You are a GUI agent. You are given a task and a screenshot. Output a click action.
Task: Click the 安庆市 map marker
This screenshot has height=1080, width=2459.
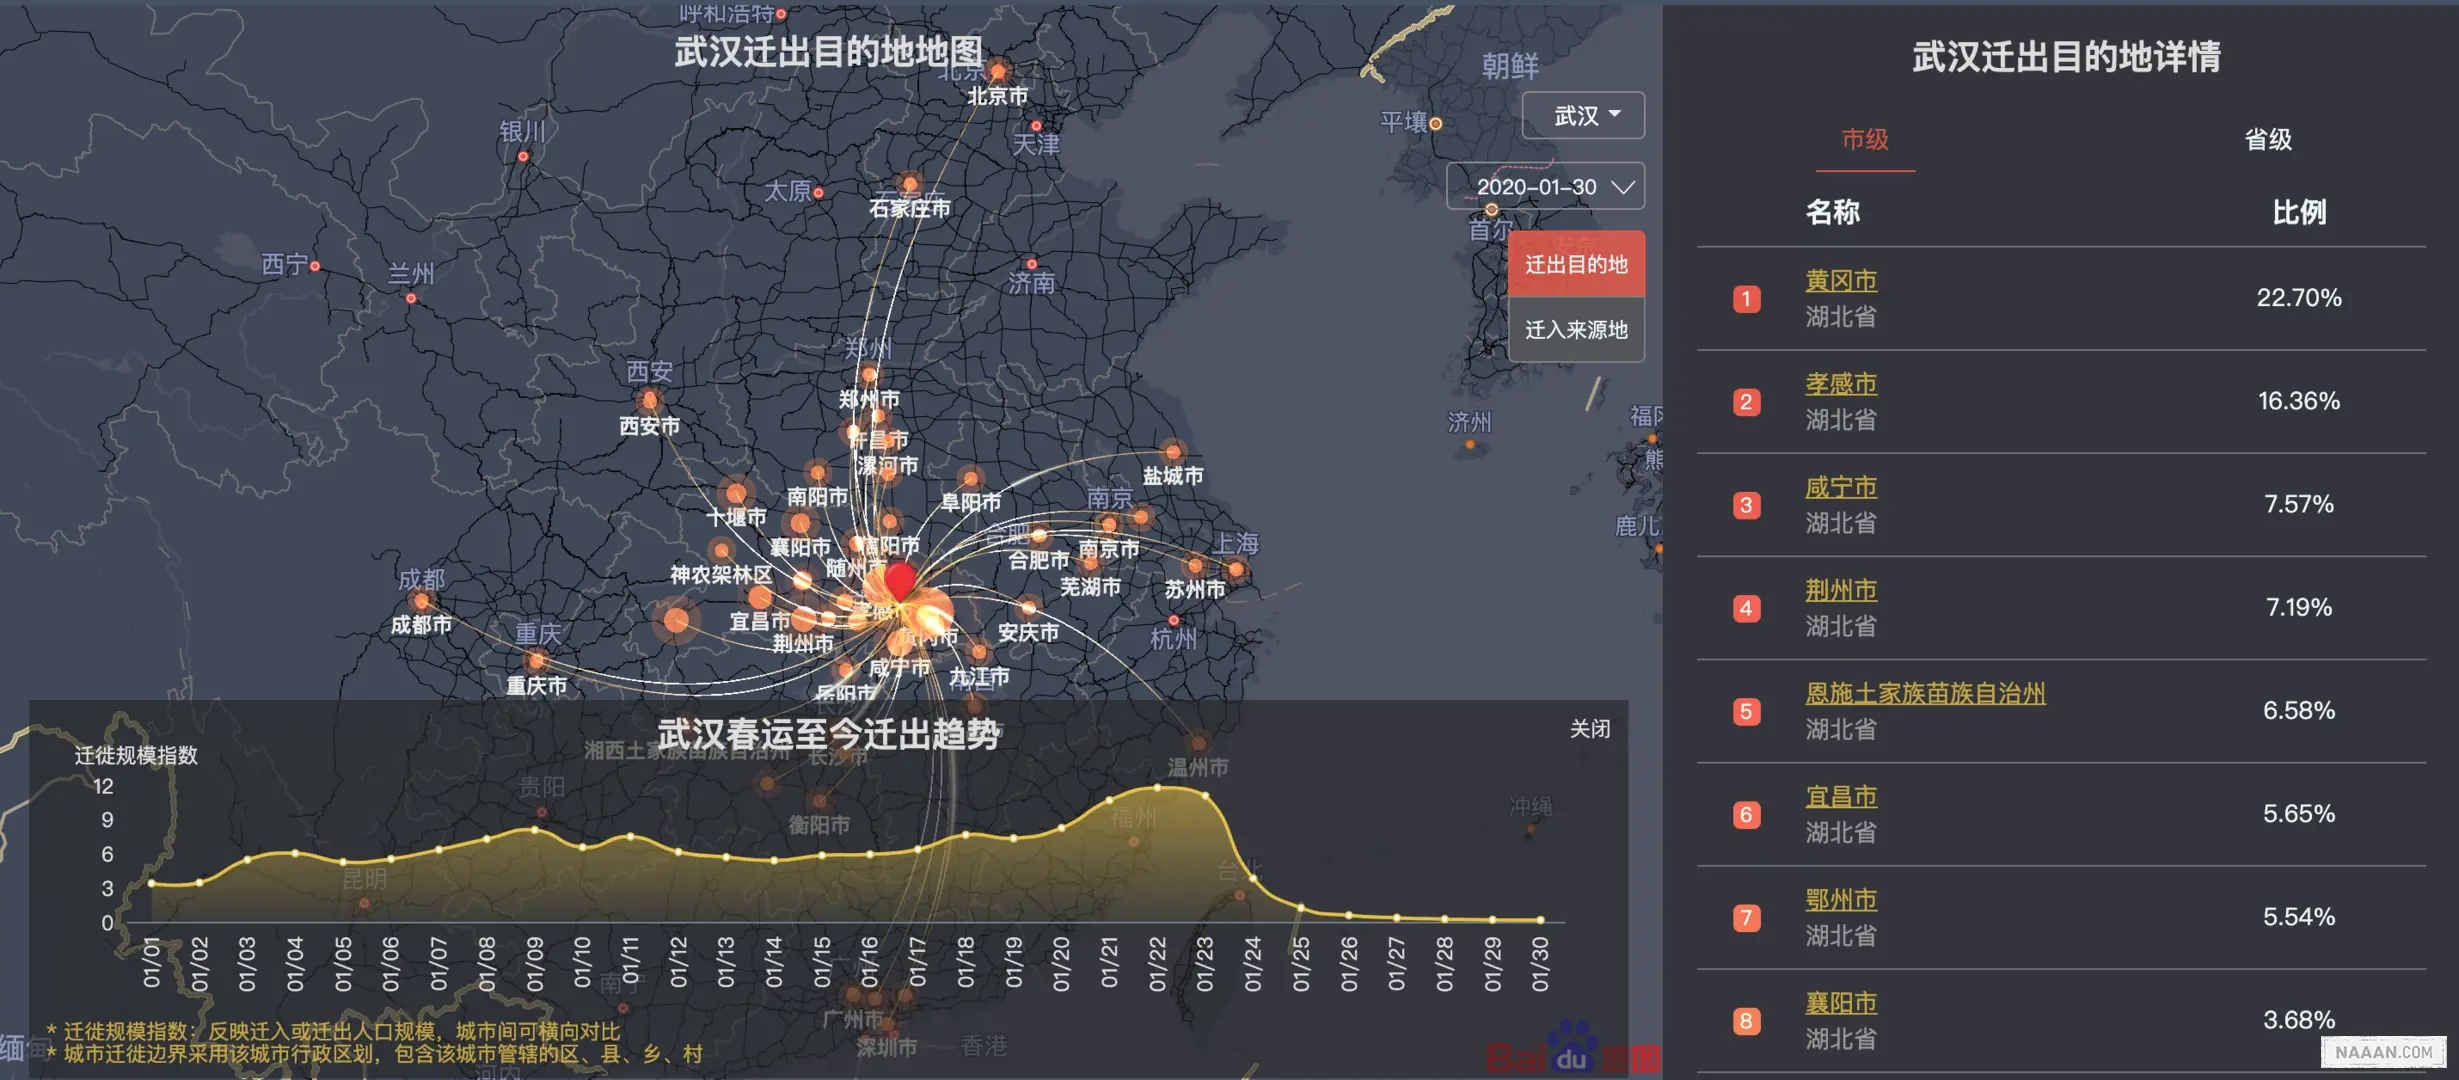point(1028,607)
